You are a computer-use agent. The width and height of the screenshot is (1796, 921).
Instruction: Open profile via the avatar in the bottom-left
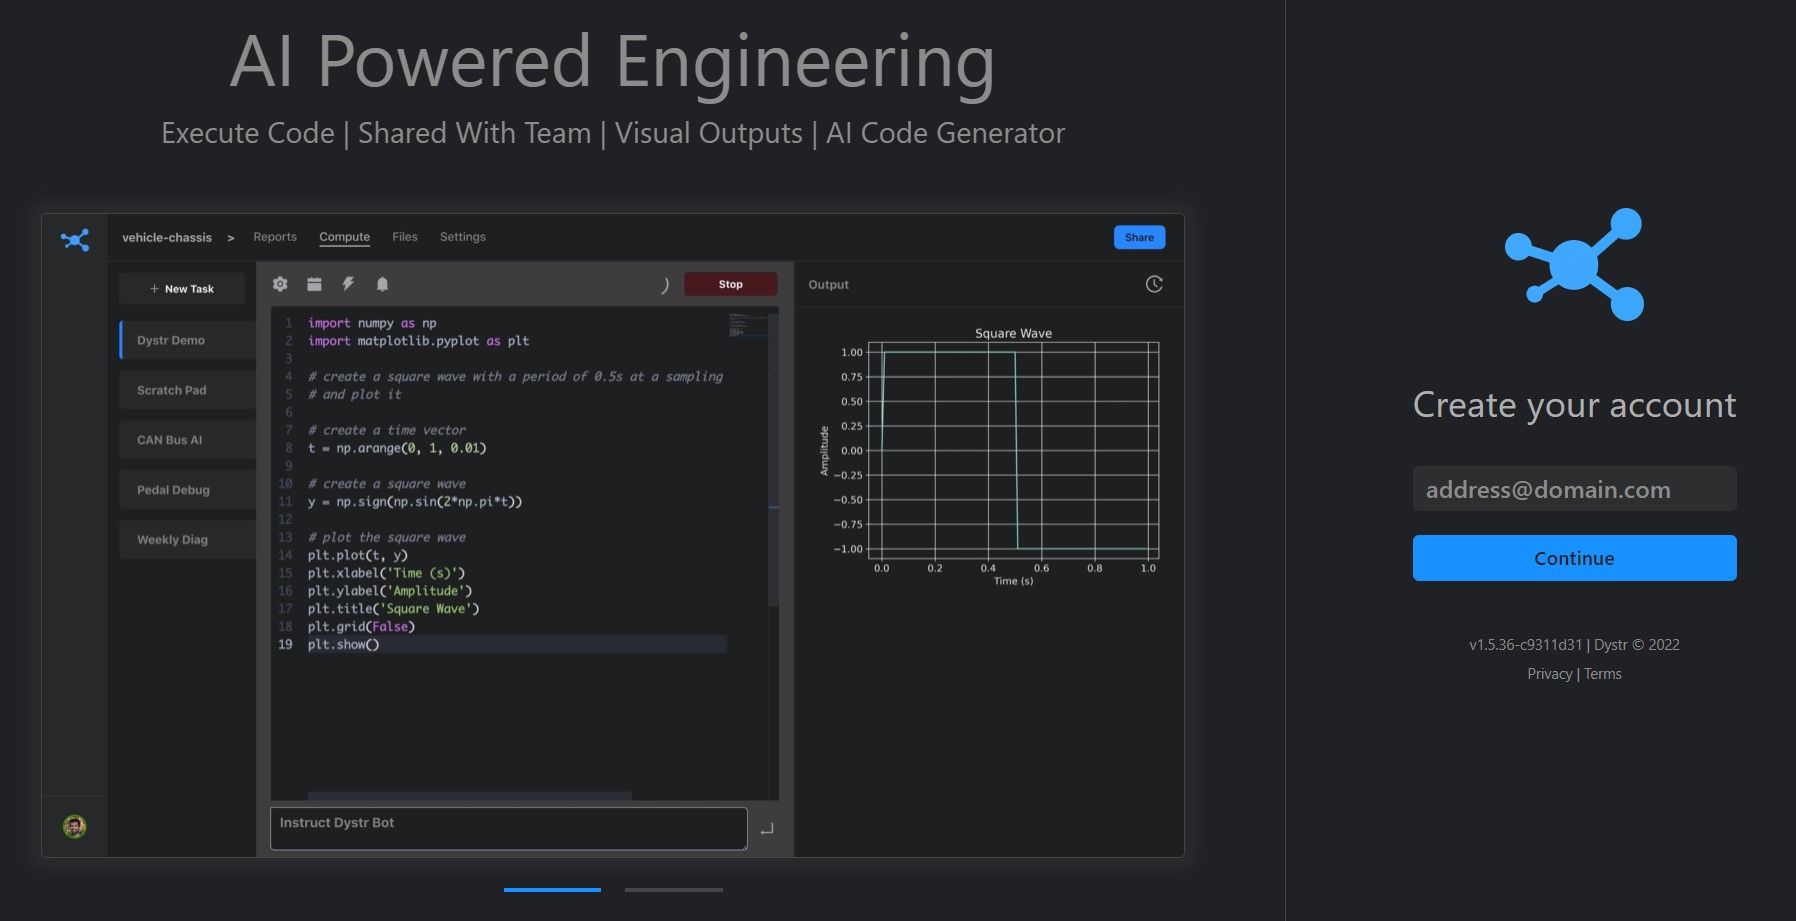click(x=74, y=827)
